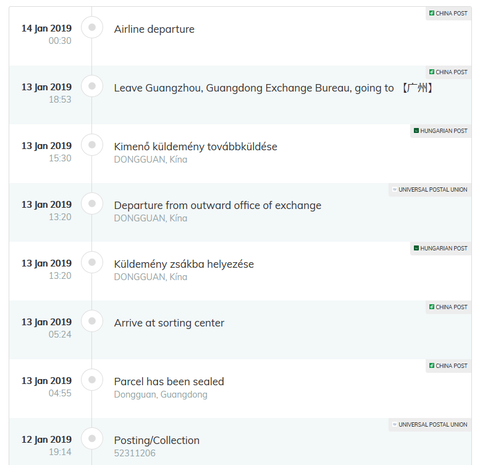The height and width of the screenshot is (465, 480).
Task: Click the 14 Jan 2019 date label
Action: 47,28
